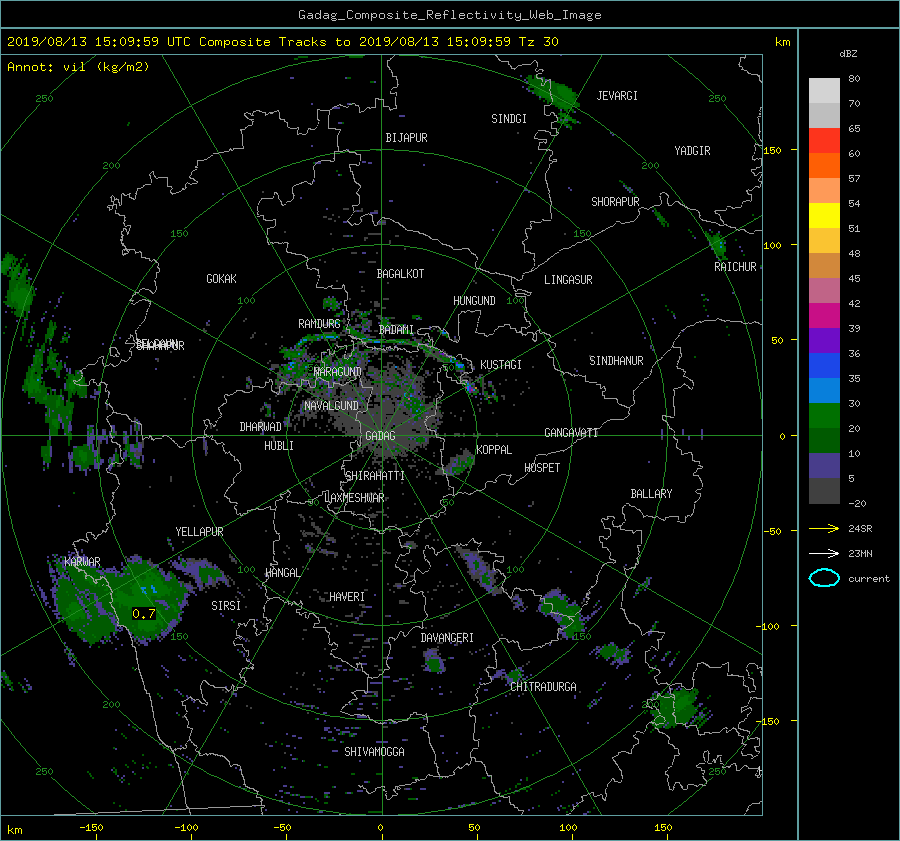Viewport: 900px width, 841px height.
Task: Click the BIJAPUR city label
Action: 406,138
